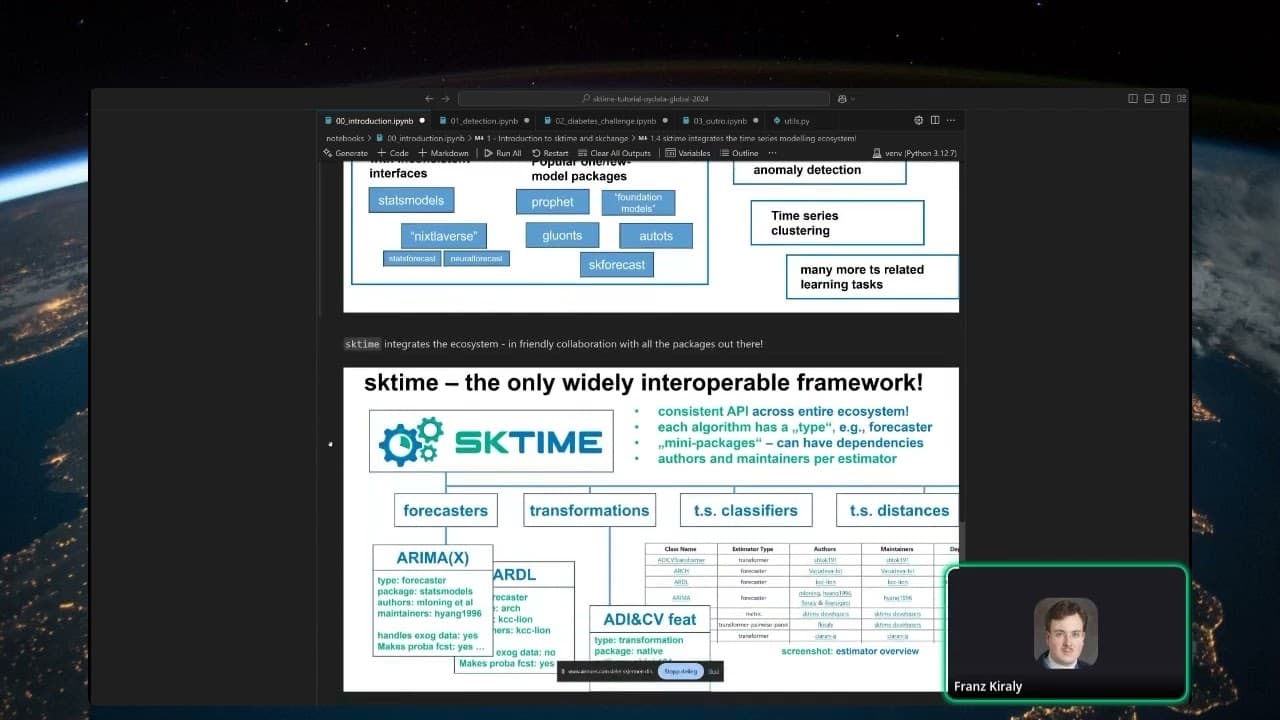Click the 'Time series clustering' box
Screen dimensions: 1280x720
tap(837, 223)
